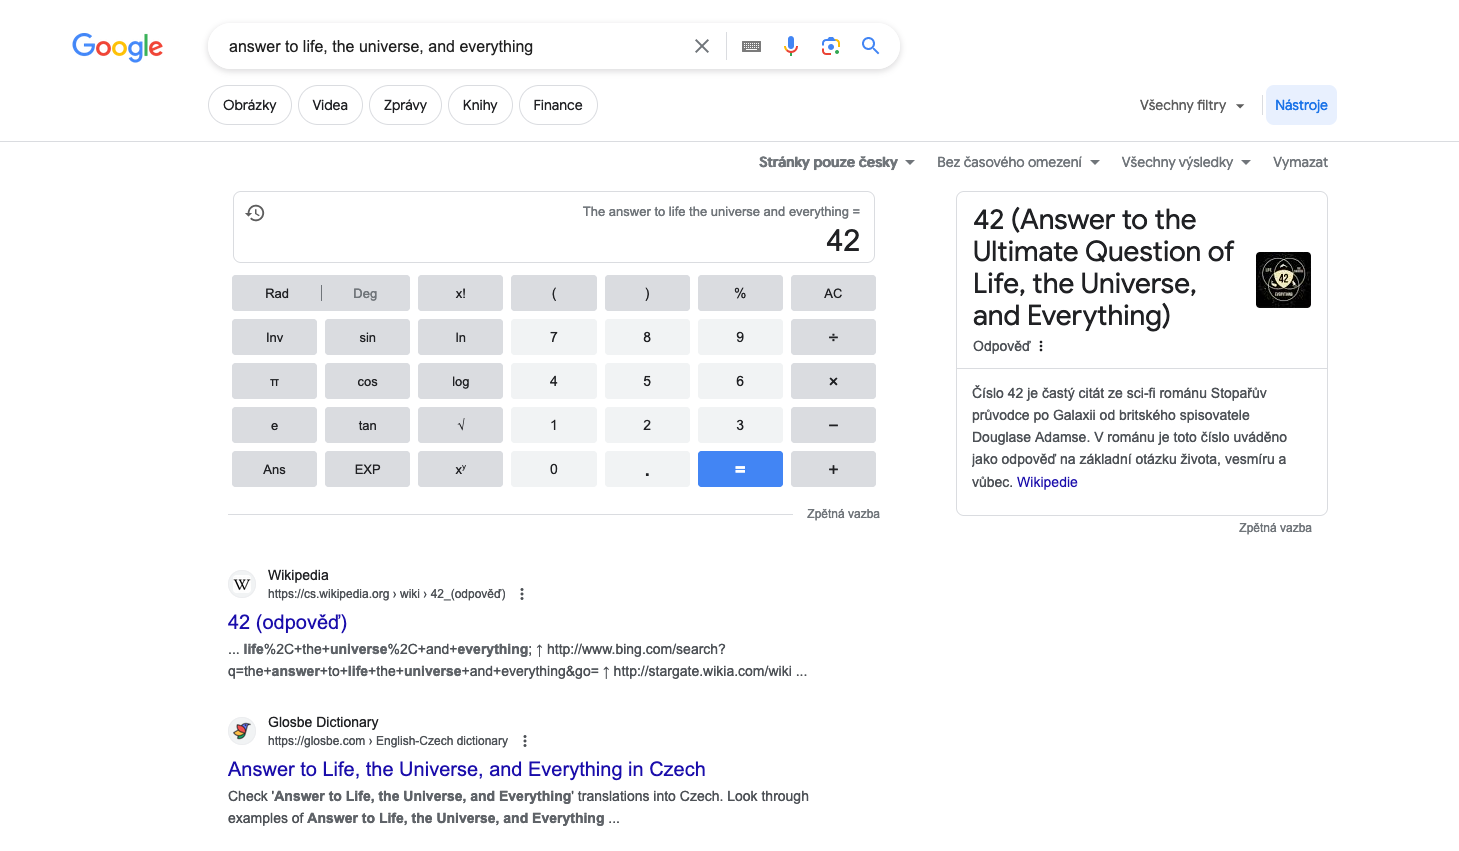Image resolution: width=1459 pixels, height=851 pixels.
Task: Open the "42 (odpověď)" Wikipedia result
Action: click(x=288, y=622)
